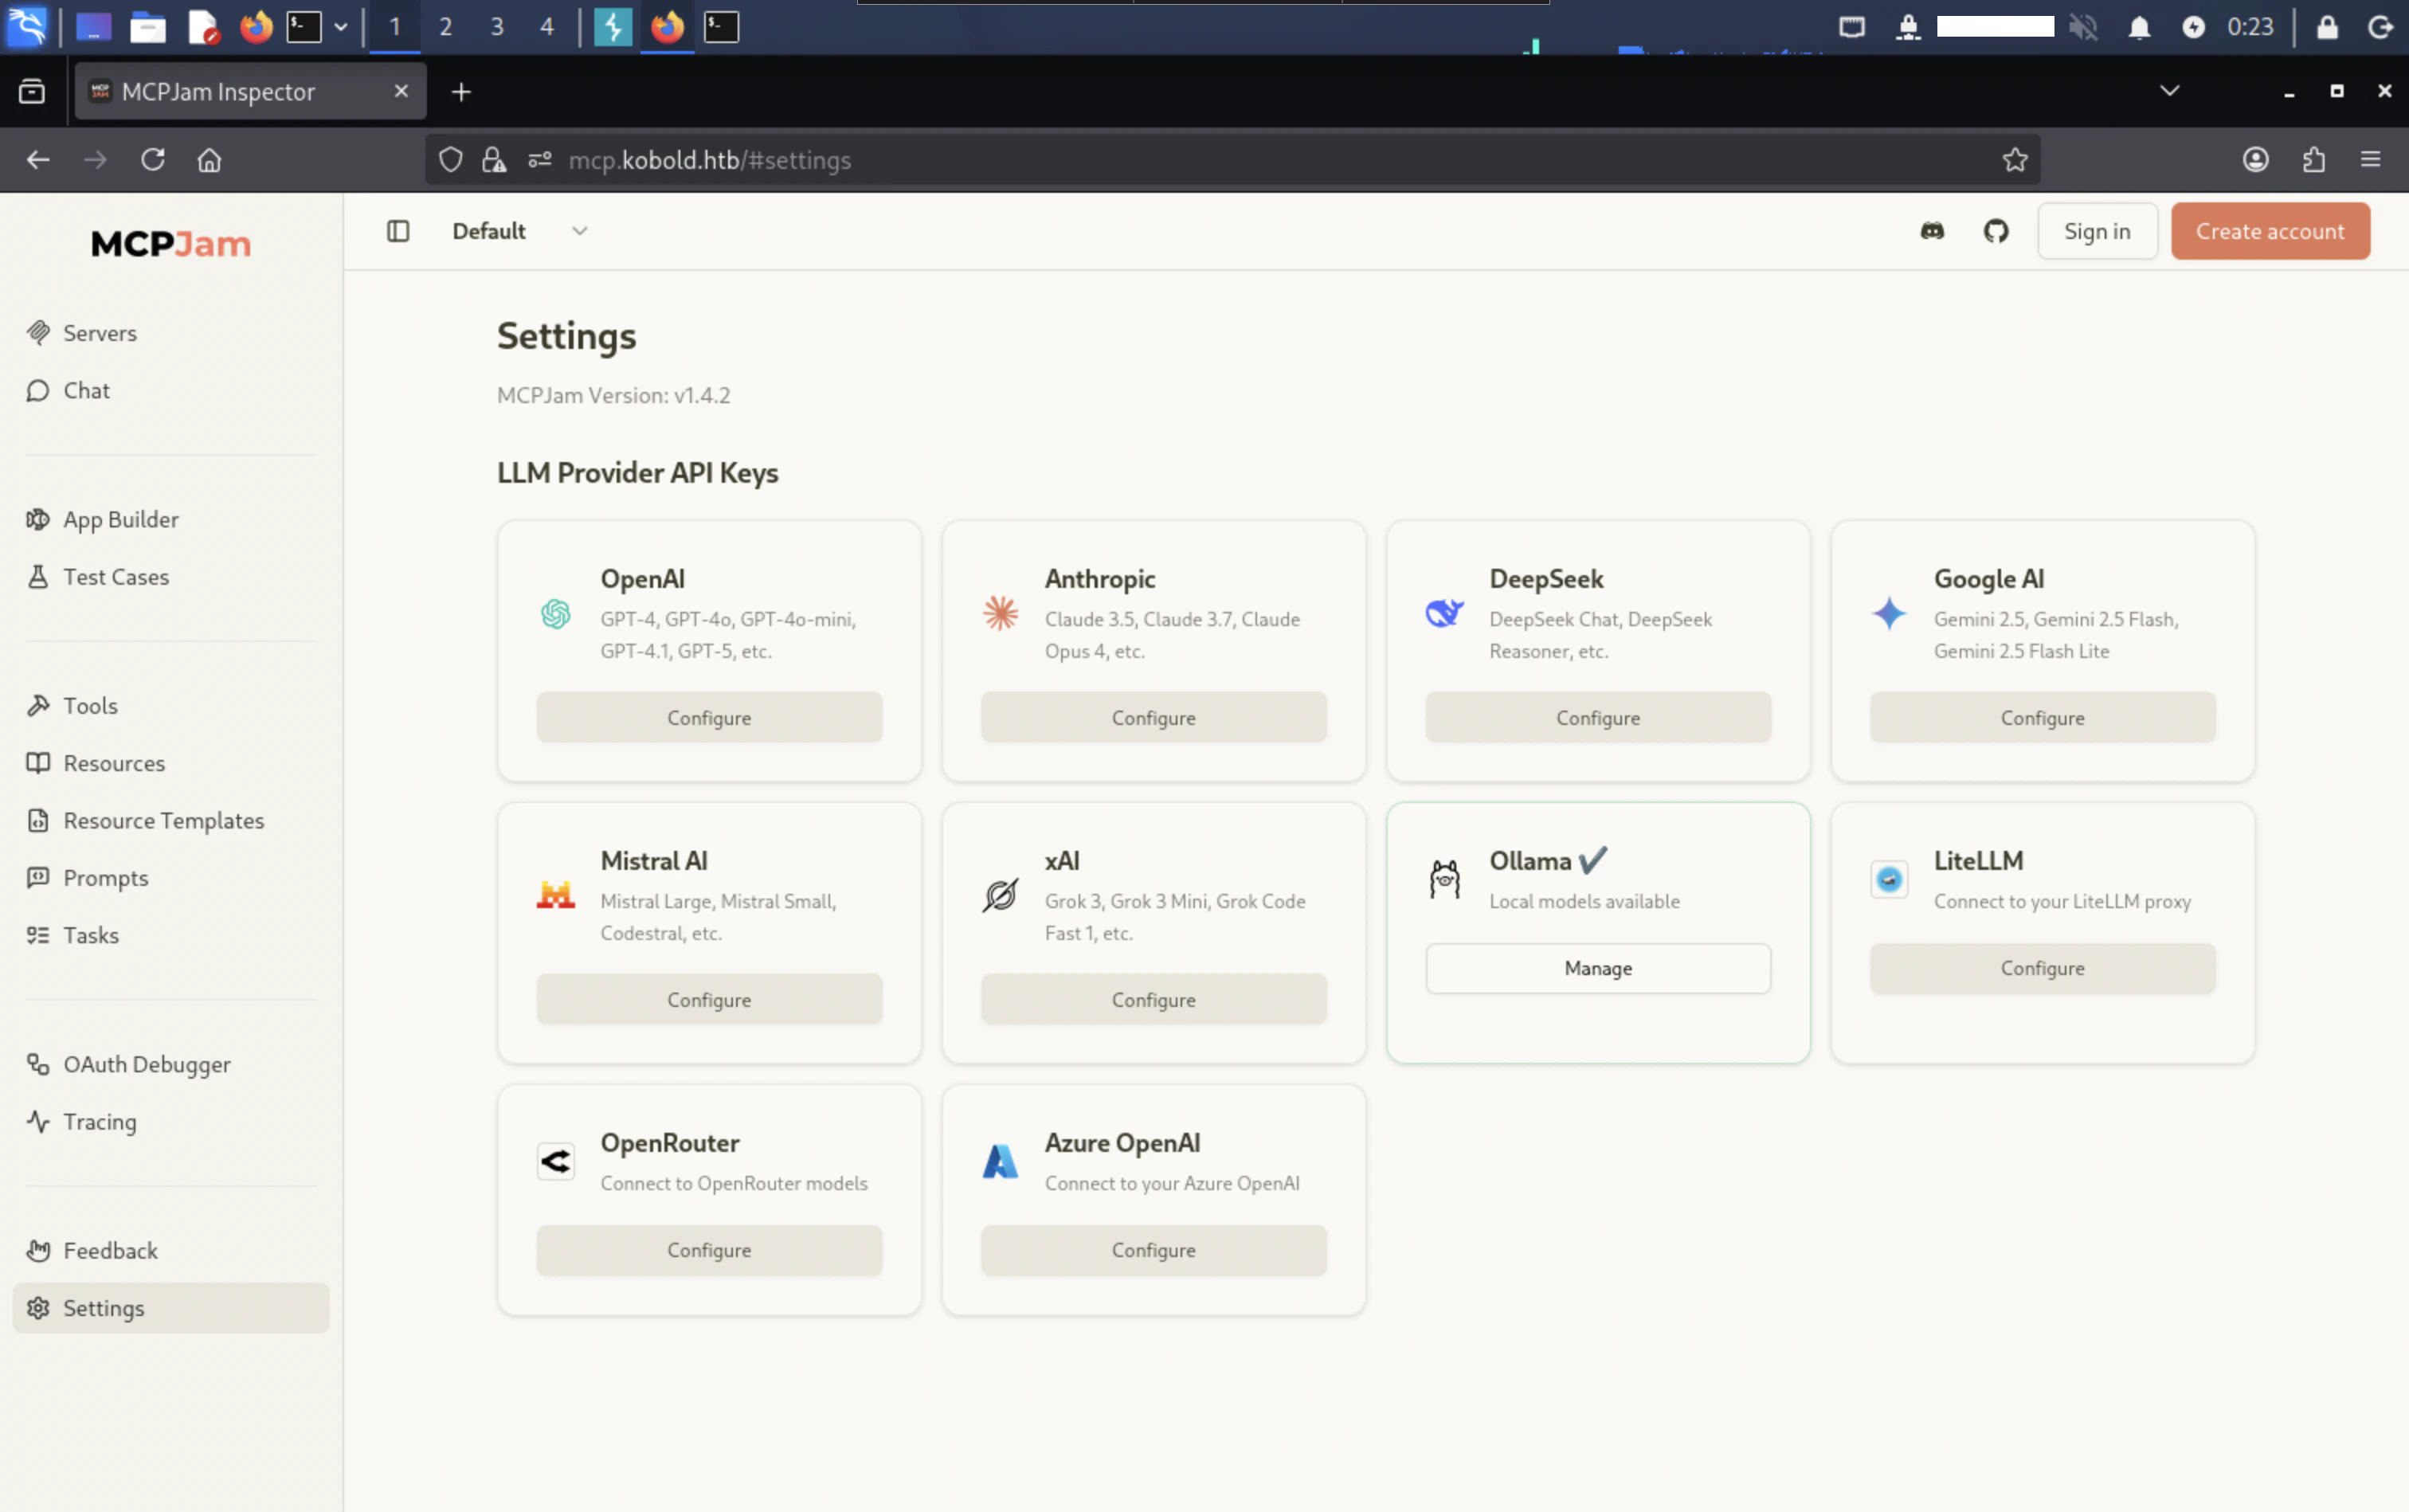Configure the OpenAI provider
This screenshot has height=1512, width=2409.
(709, 718)
